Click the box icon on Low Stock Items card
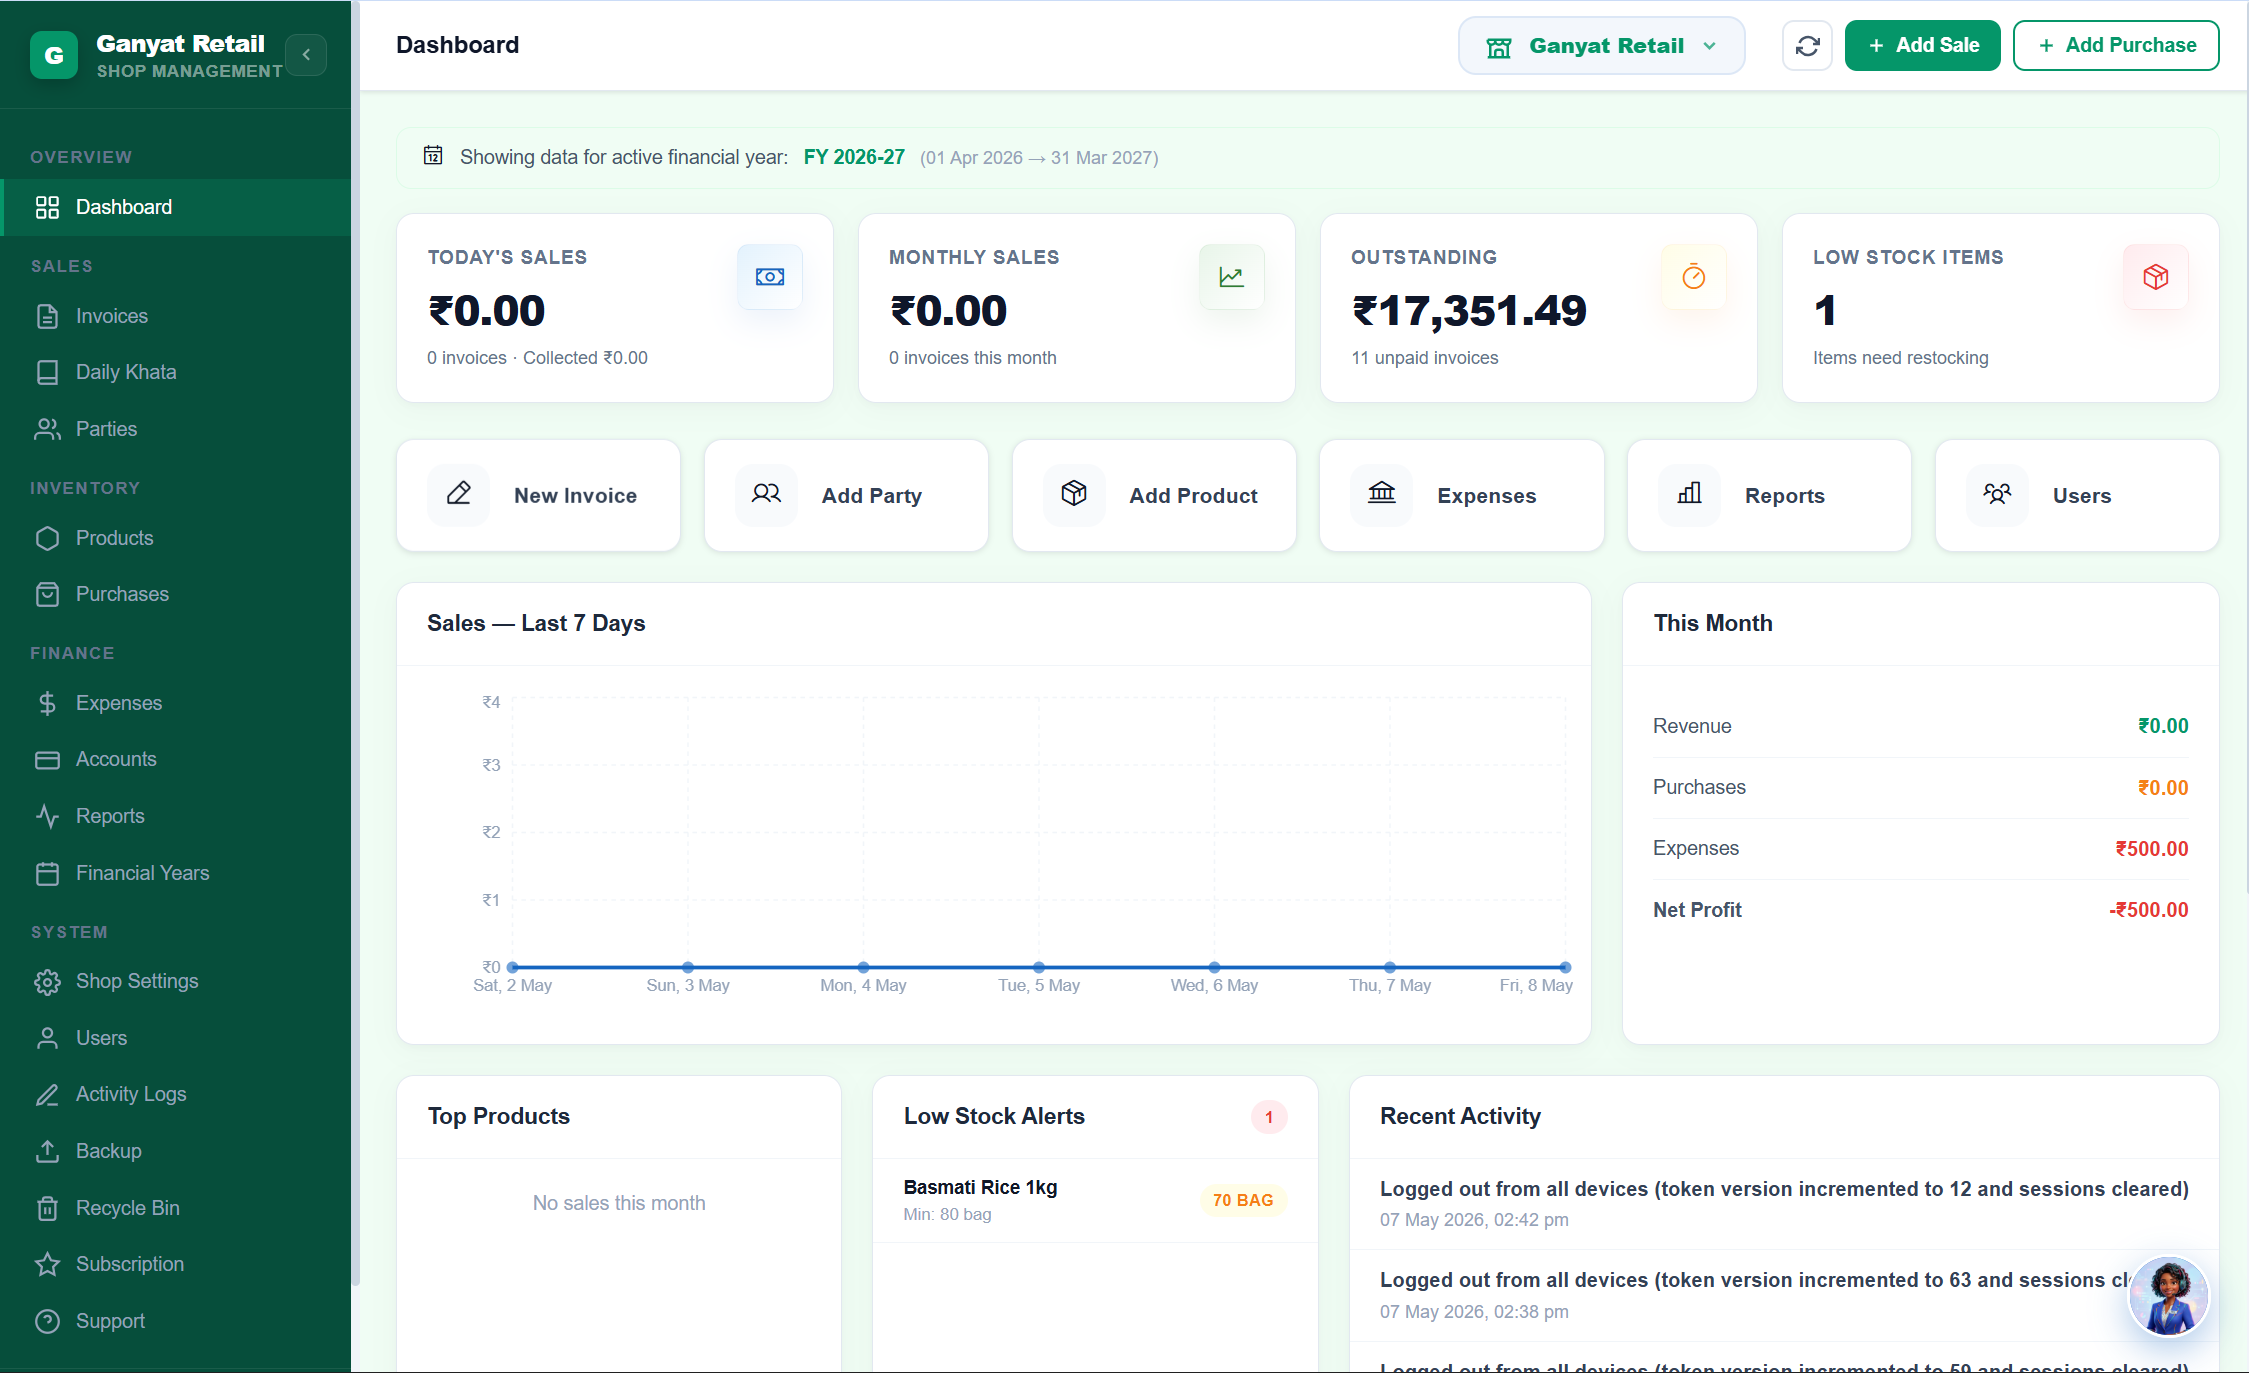 (2156, 277)
